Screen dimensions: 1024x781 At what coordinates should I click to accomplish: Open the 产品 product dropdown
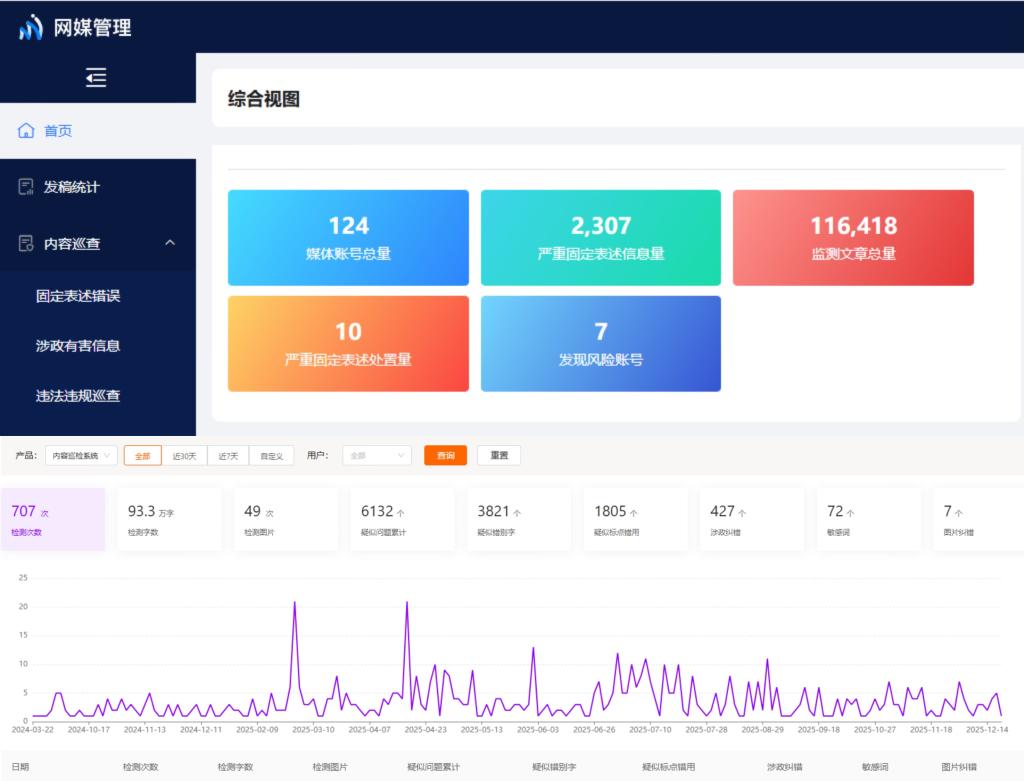(80, 455)
